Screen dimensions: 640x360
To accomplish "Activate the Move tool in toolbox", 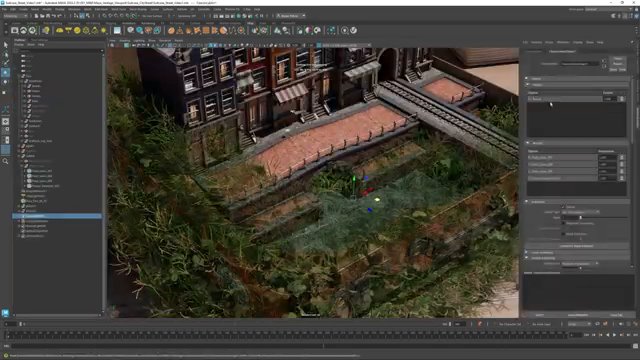I will (x=5, y=73).
